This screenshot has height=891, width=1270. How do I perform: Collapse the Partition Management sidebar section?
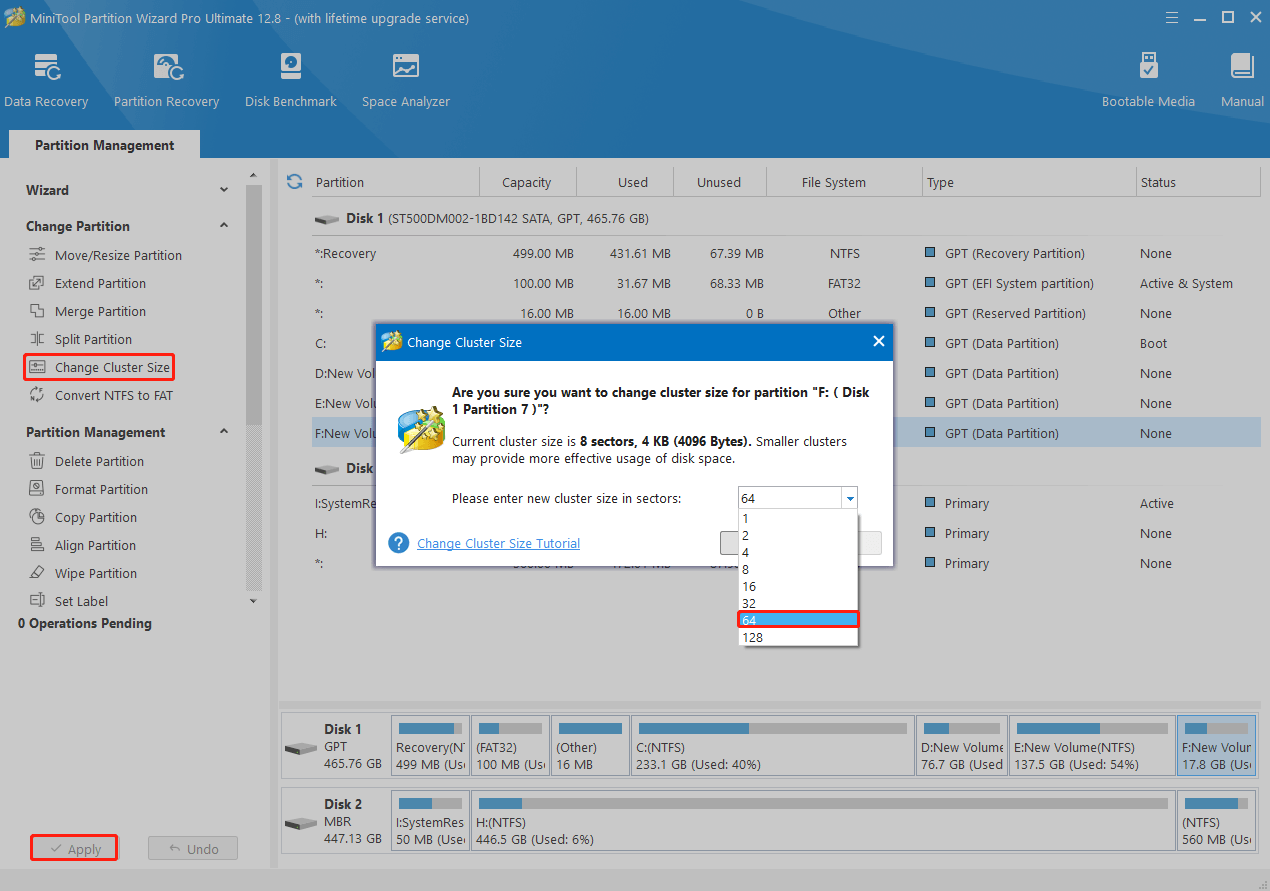click(x=224, y=432)
